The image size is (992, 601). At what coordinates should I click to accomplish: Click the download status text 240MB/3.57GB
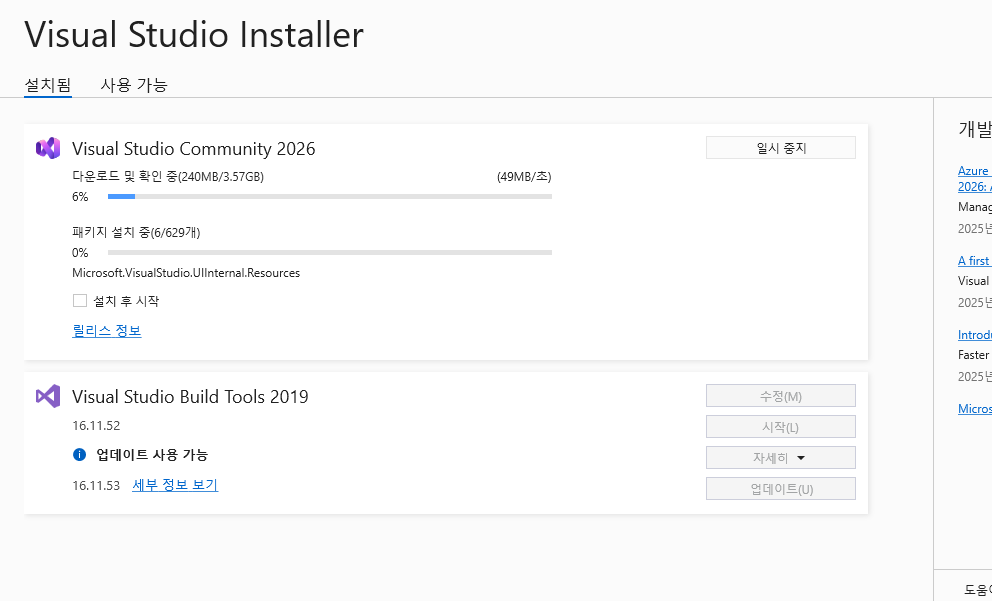pos(168,177)
